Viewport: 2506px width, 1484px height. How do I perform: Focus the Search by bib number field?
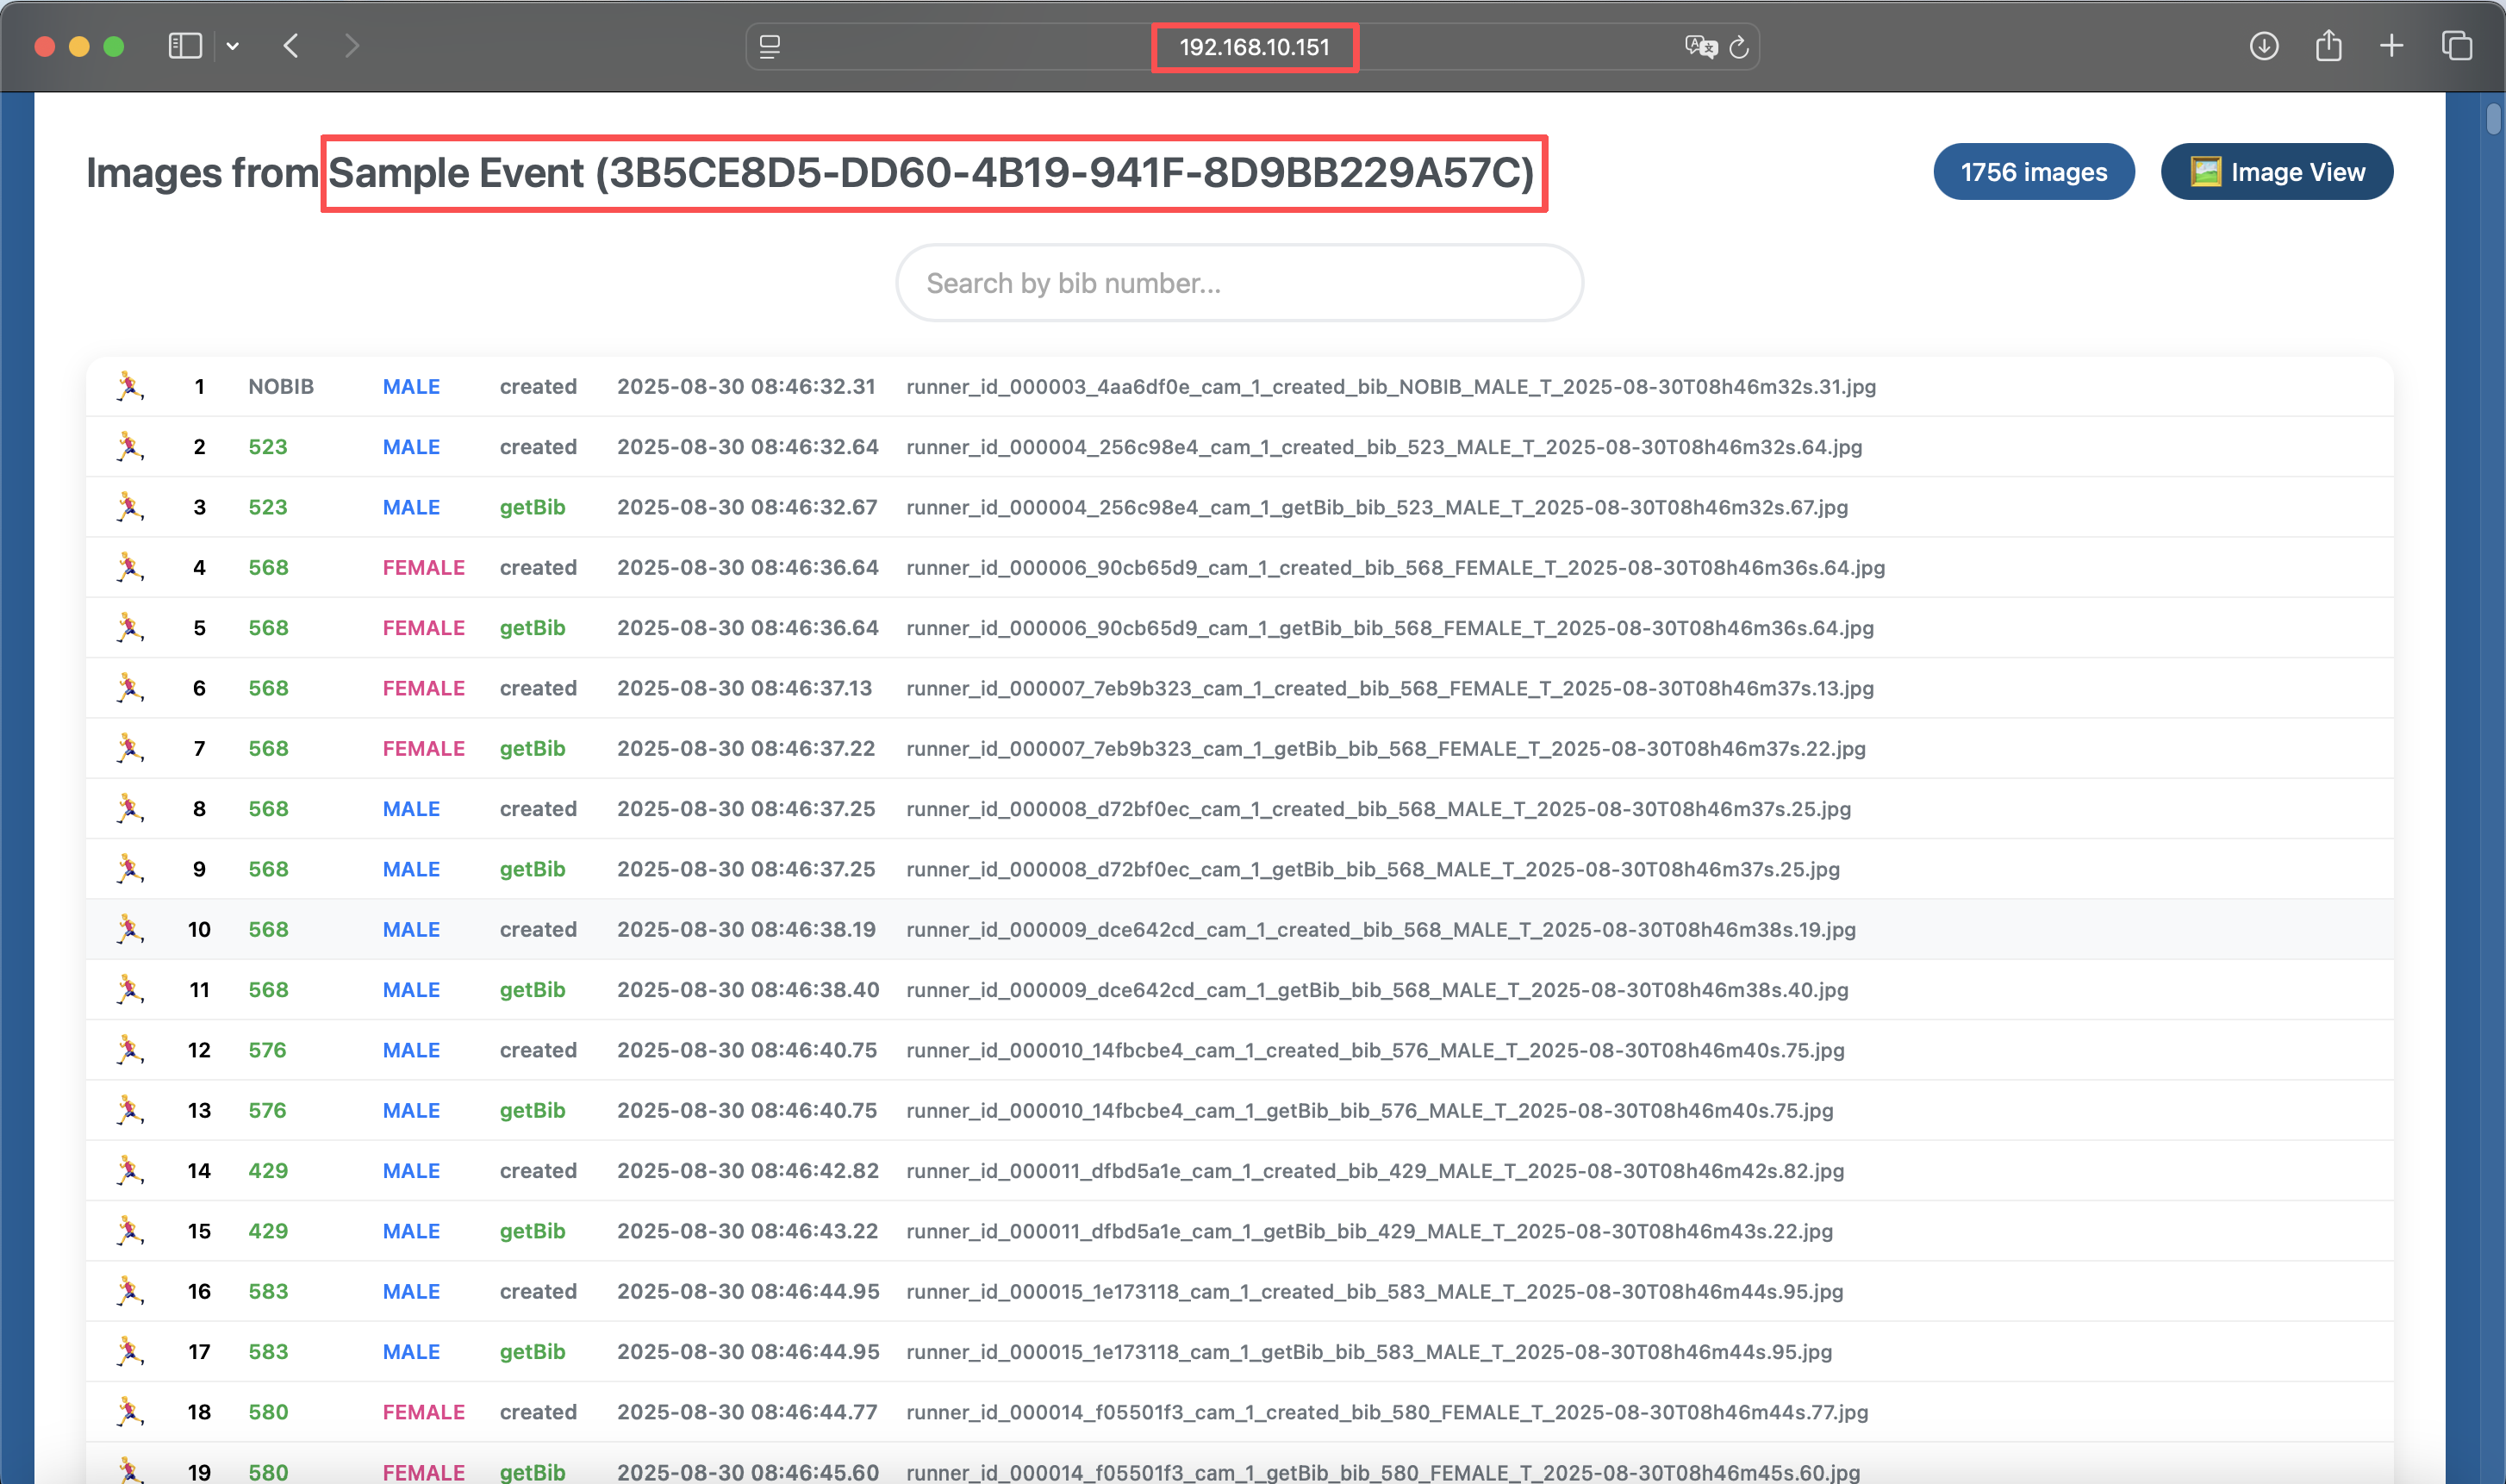[1238, 283]
